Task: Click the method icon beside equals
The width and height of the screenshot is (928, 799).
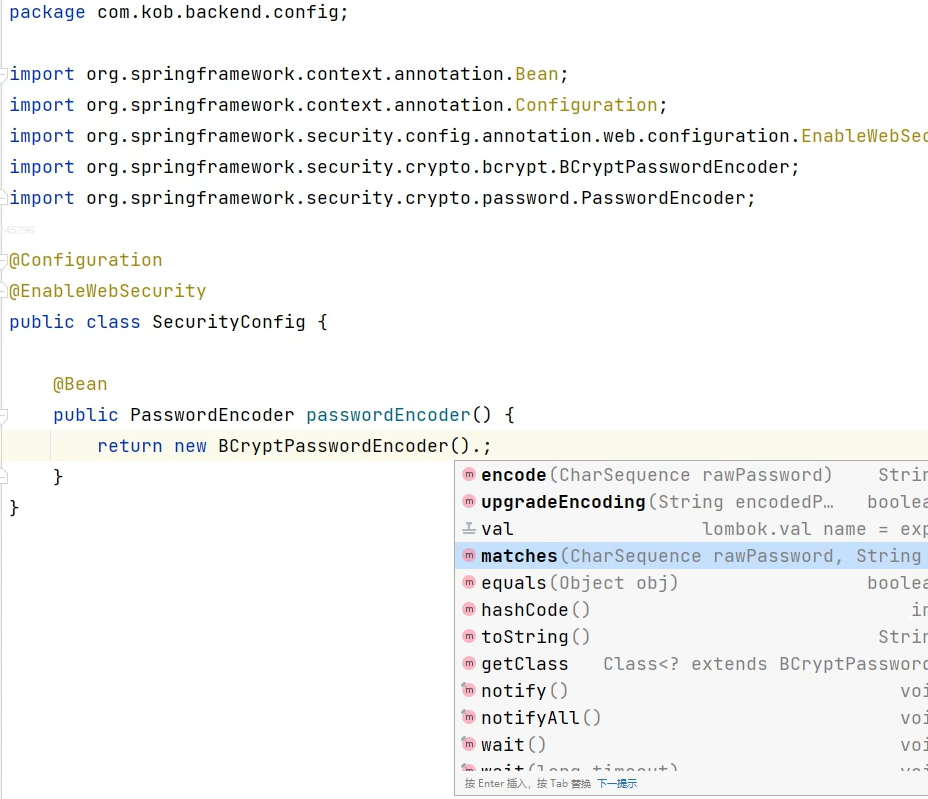Action: (x=469, y=582)
